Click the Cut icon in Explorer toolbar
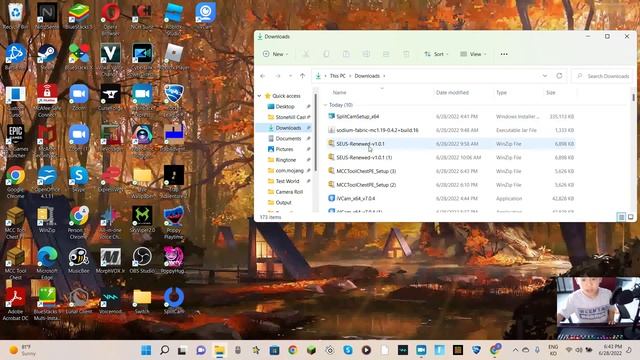640x360 pixels. (306, 54)
